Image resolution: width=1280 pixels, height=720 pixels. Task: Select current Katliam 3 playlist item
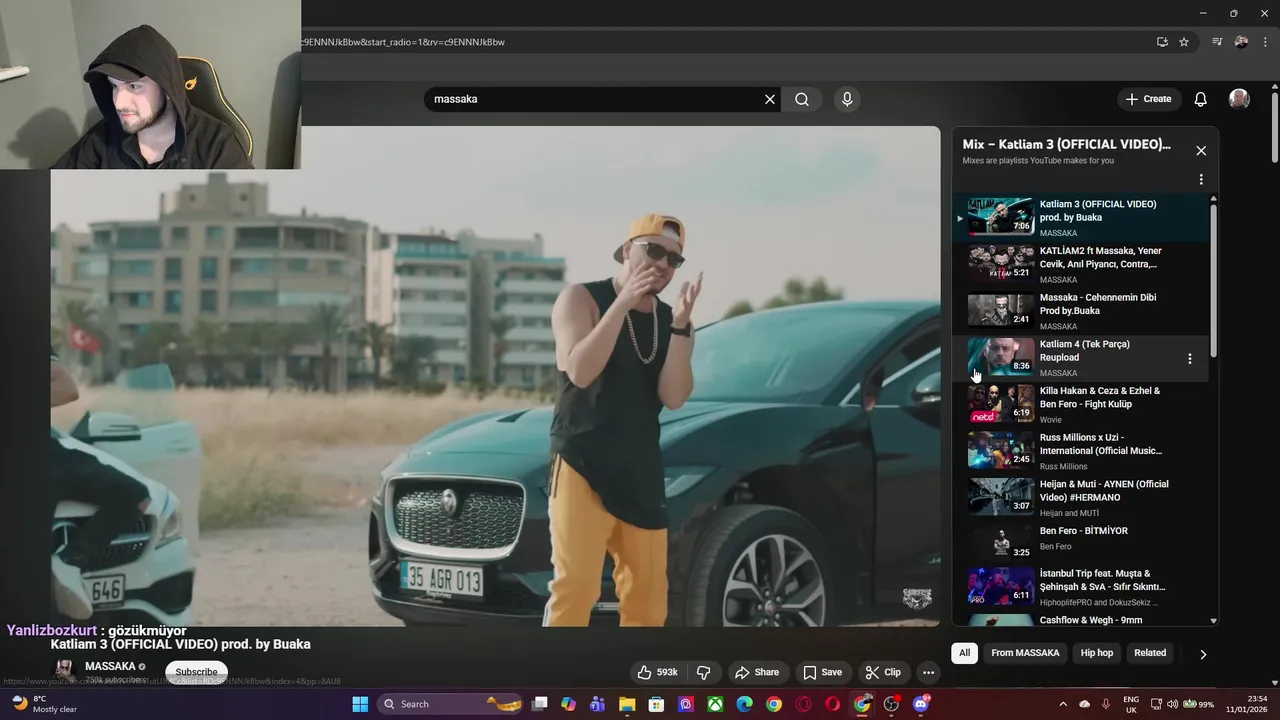[x=1080, y=217]
